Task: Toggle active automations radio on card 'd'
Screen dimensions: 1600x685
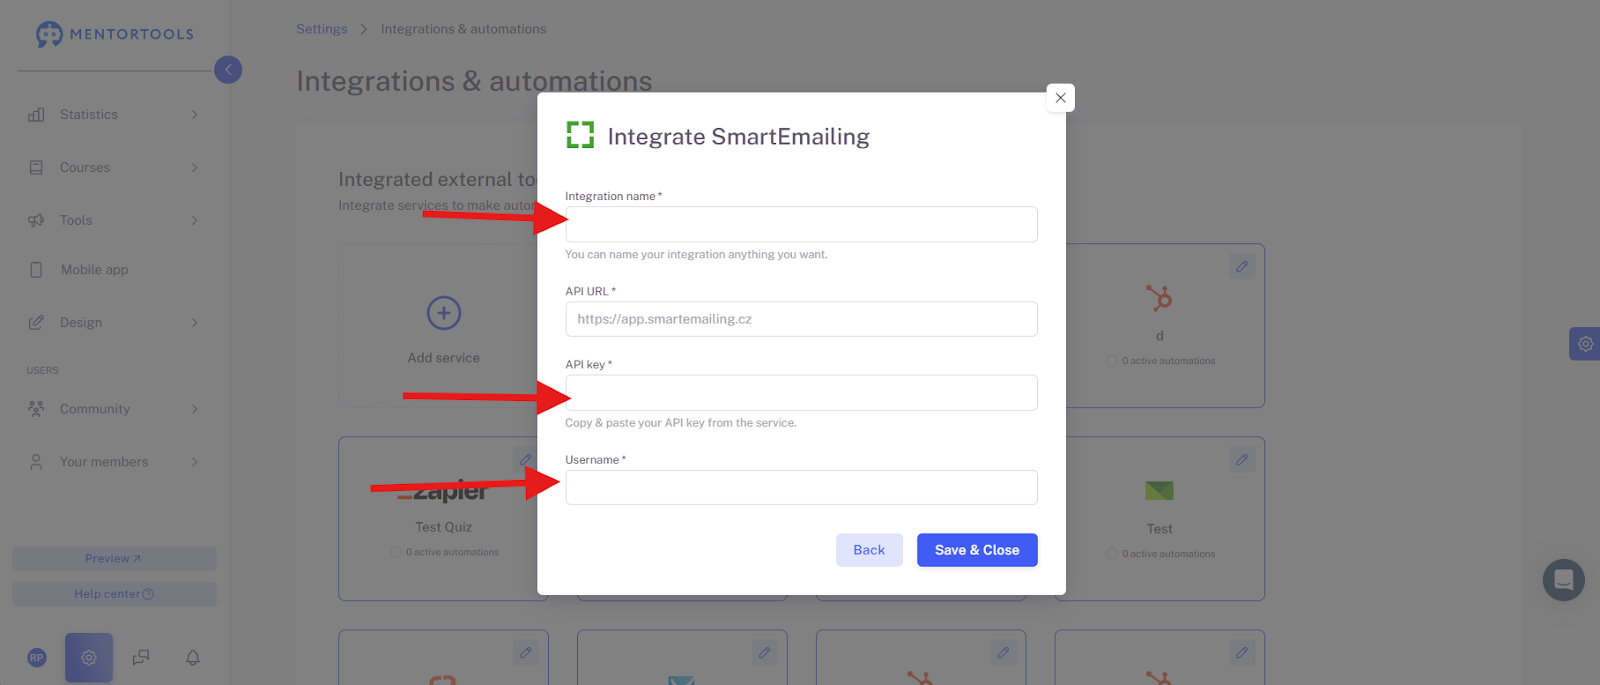Action: pyautogui.click(x=1112, y=361)
